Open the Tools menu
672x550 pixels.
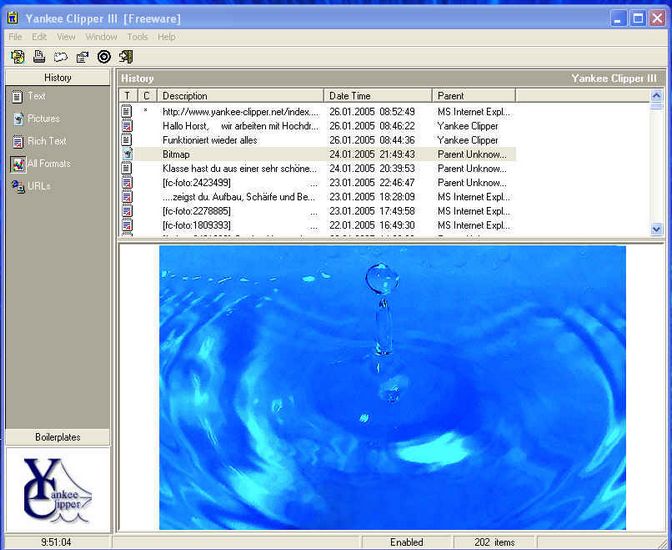[137, 37]
